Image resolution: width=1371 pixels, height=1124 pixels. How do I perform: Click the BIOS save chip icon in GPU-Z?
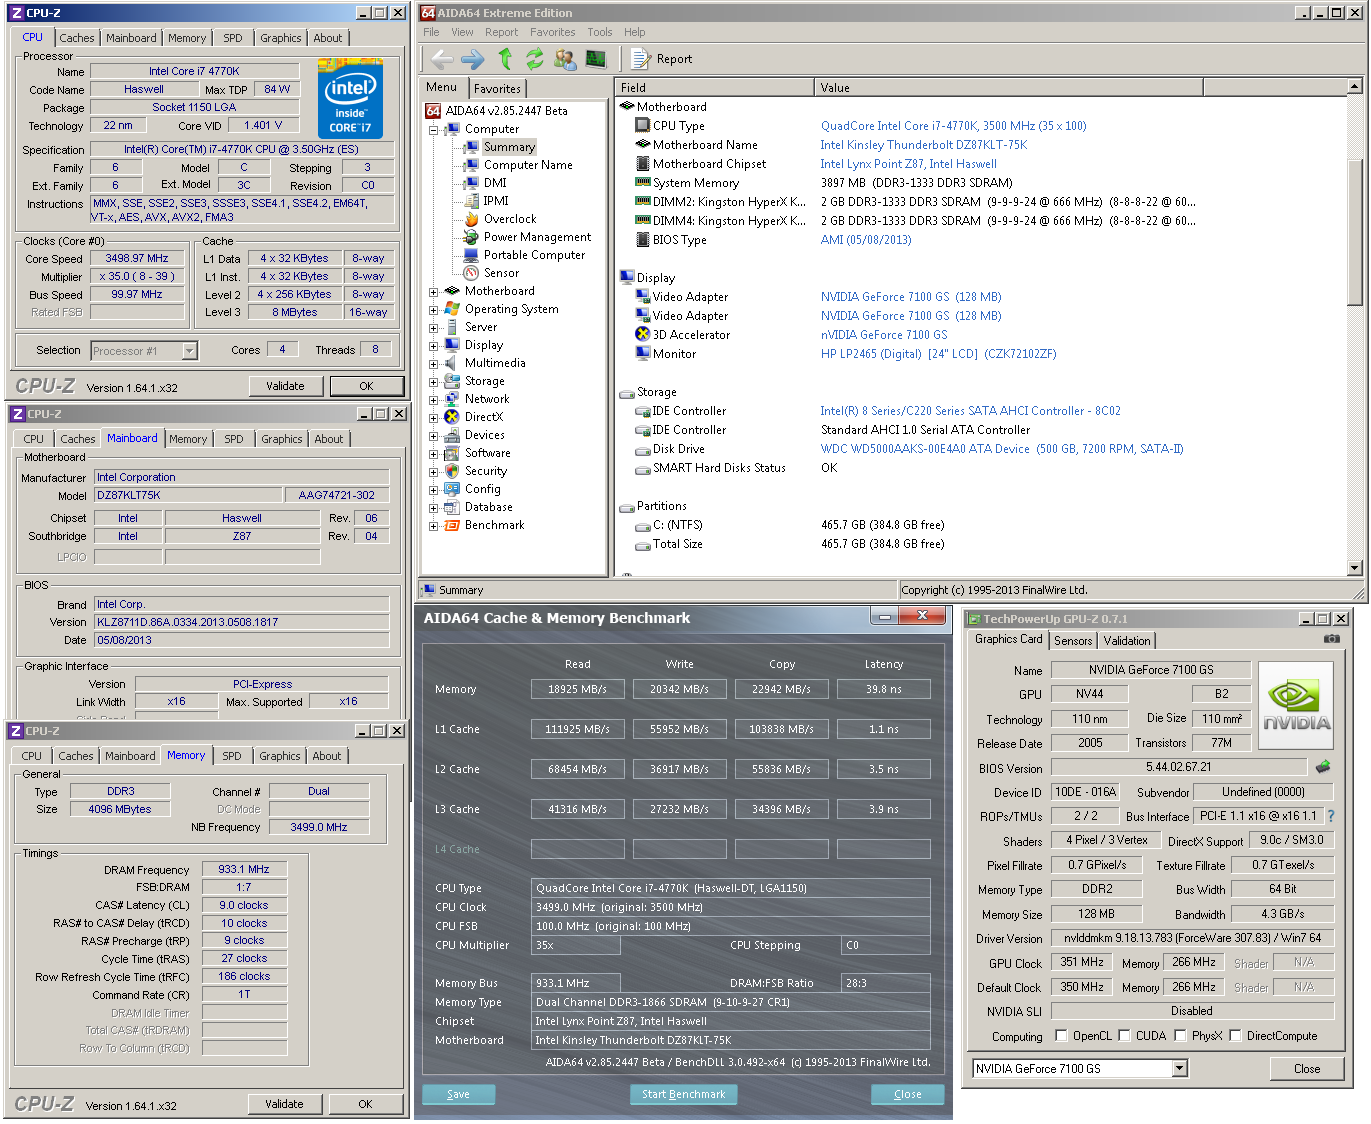1323,767
